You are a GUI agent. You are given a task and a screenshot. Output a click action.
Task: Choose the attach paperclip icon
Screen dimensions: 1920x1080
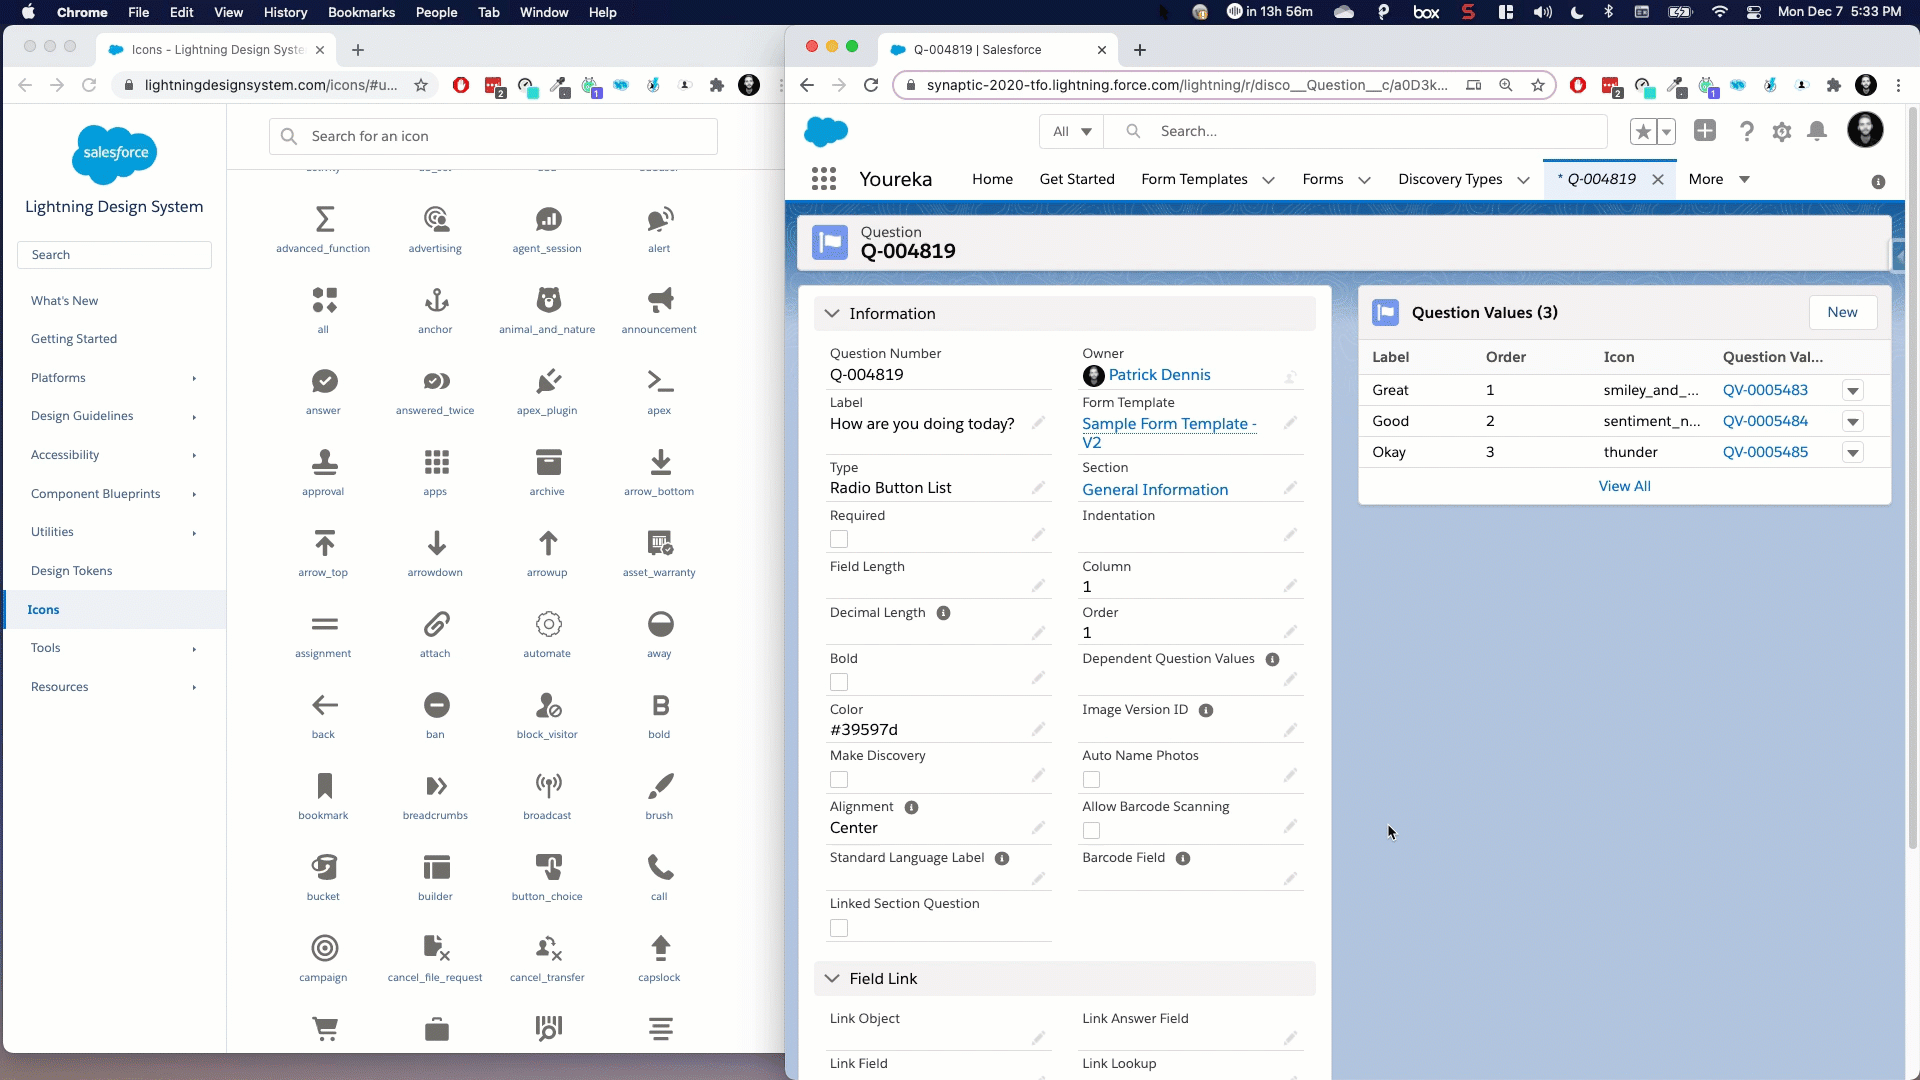point(436,624)
